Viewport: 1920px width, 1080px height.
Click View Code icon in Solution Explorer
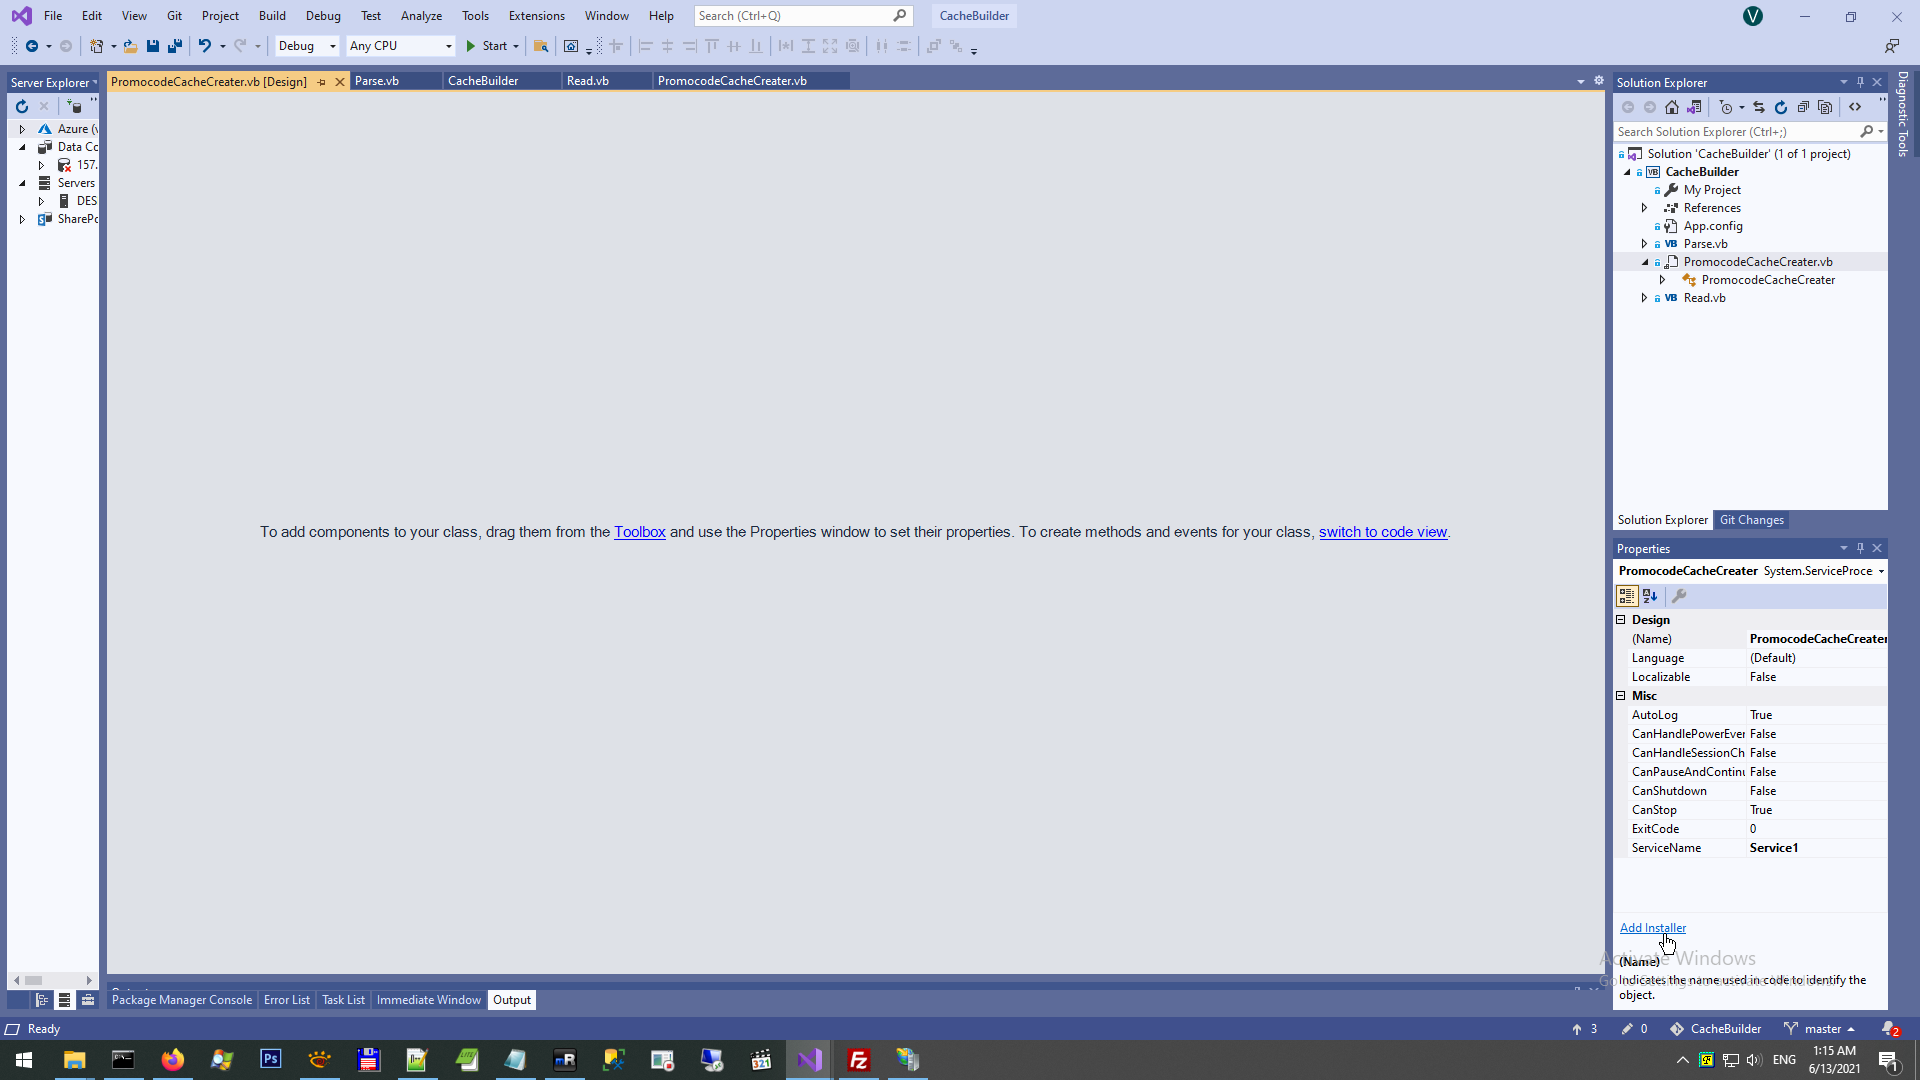point(1855,107)
